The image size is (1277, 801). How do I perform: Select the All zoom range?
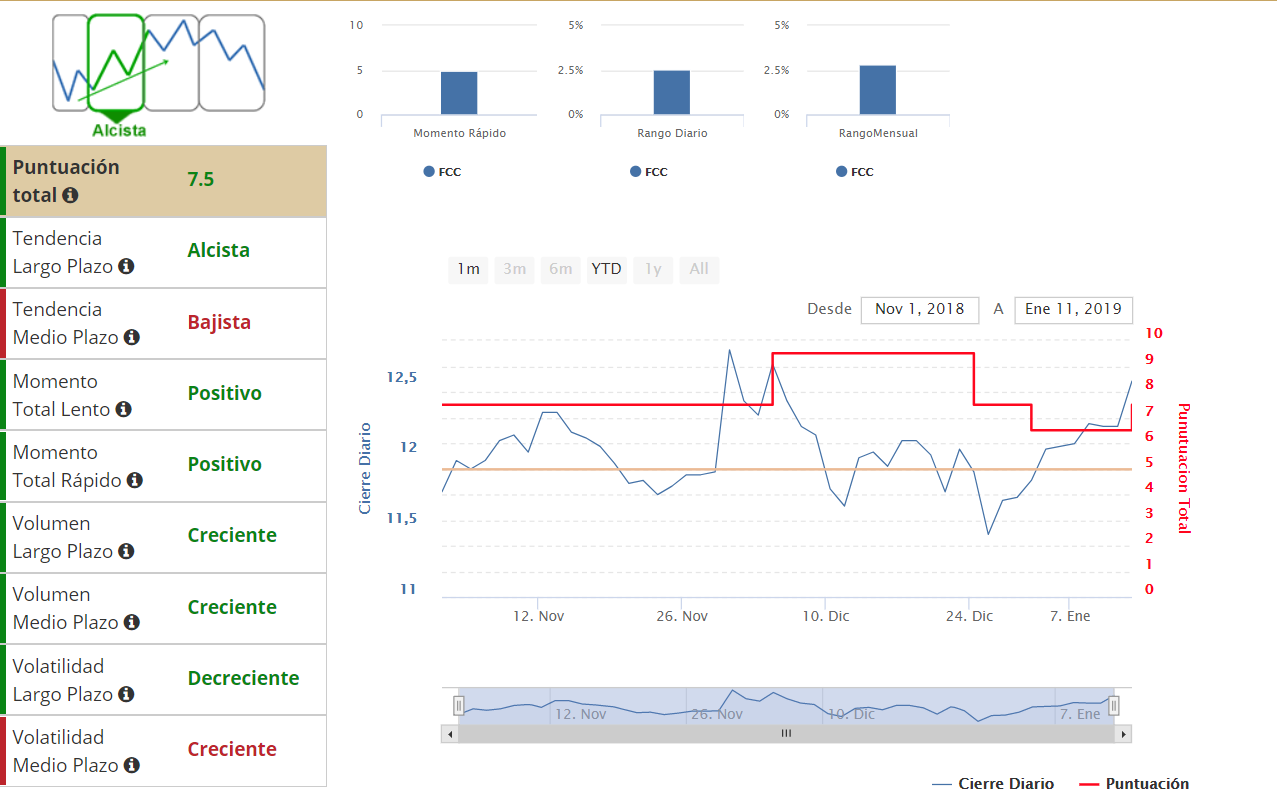pyautogui.click(x=699, y=269)
